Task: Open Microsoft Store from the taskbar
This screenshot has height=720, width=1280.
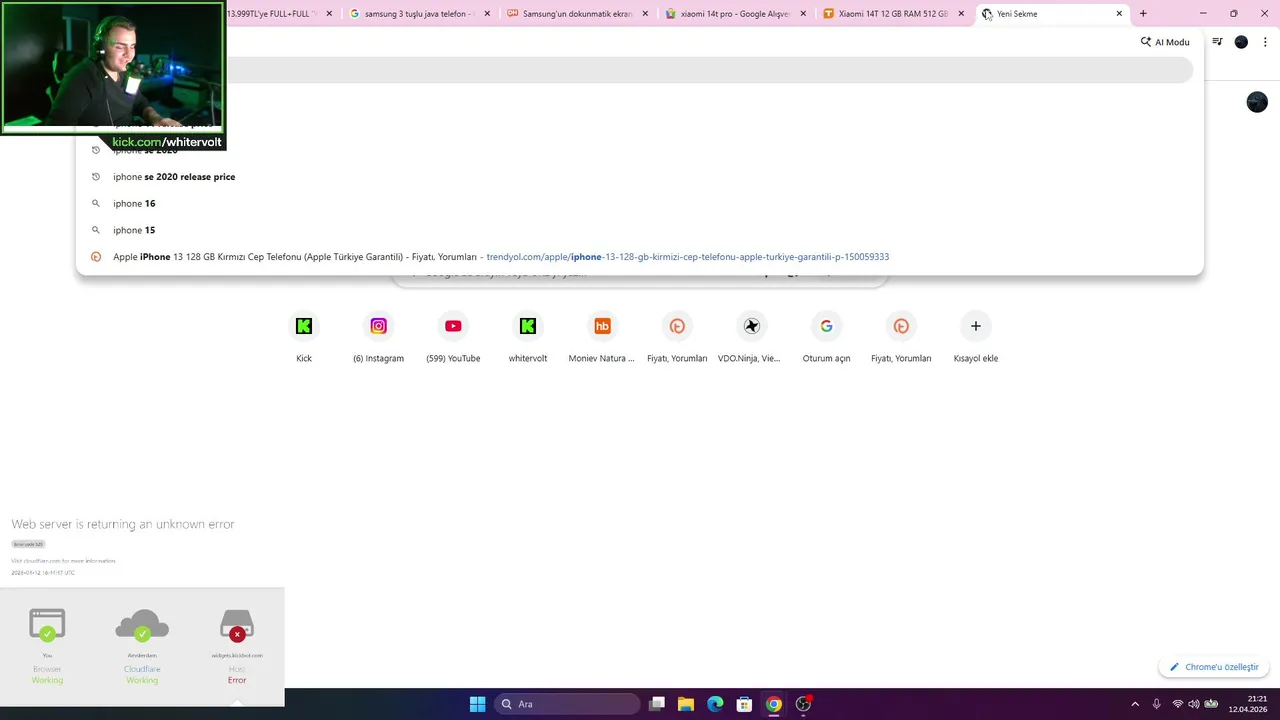Action: coord(744,704)
